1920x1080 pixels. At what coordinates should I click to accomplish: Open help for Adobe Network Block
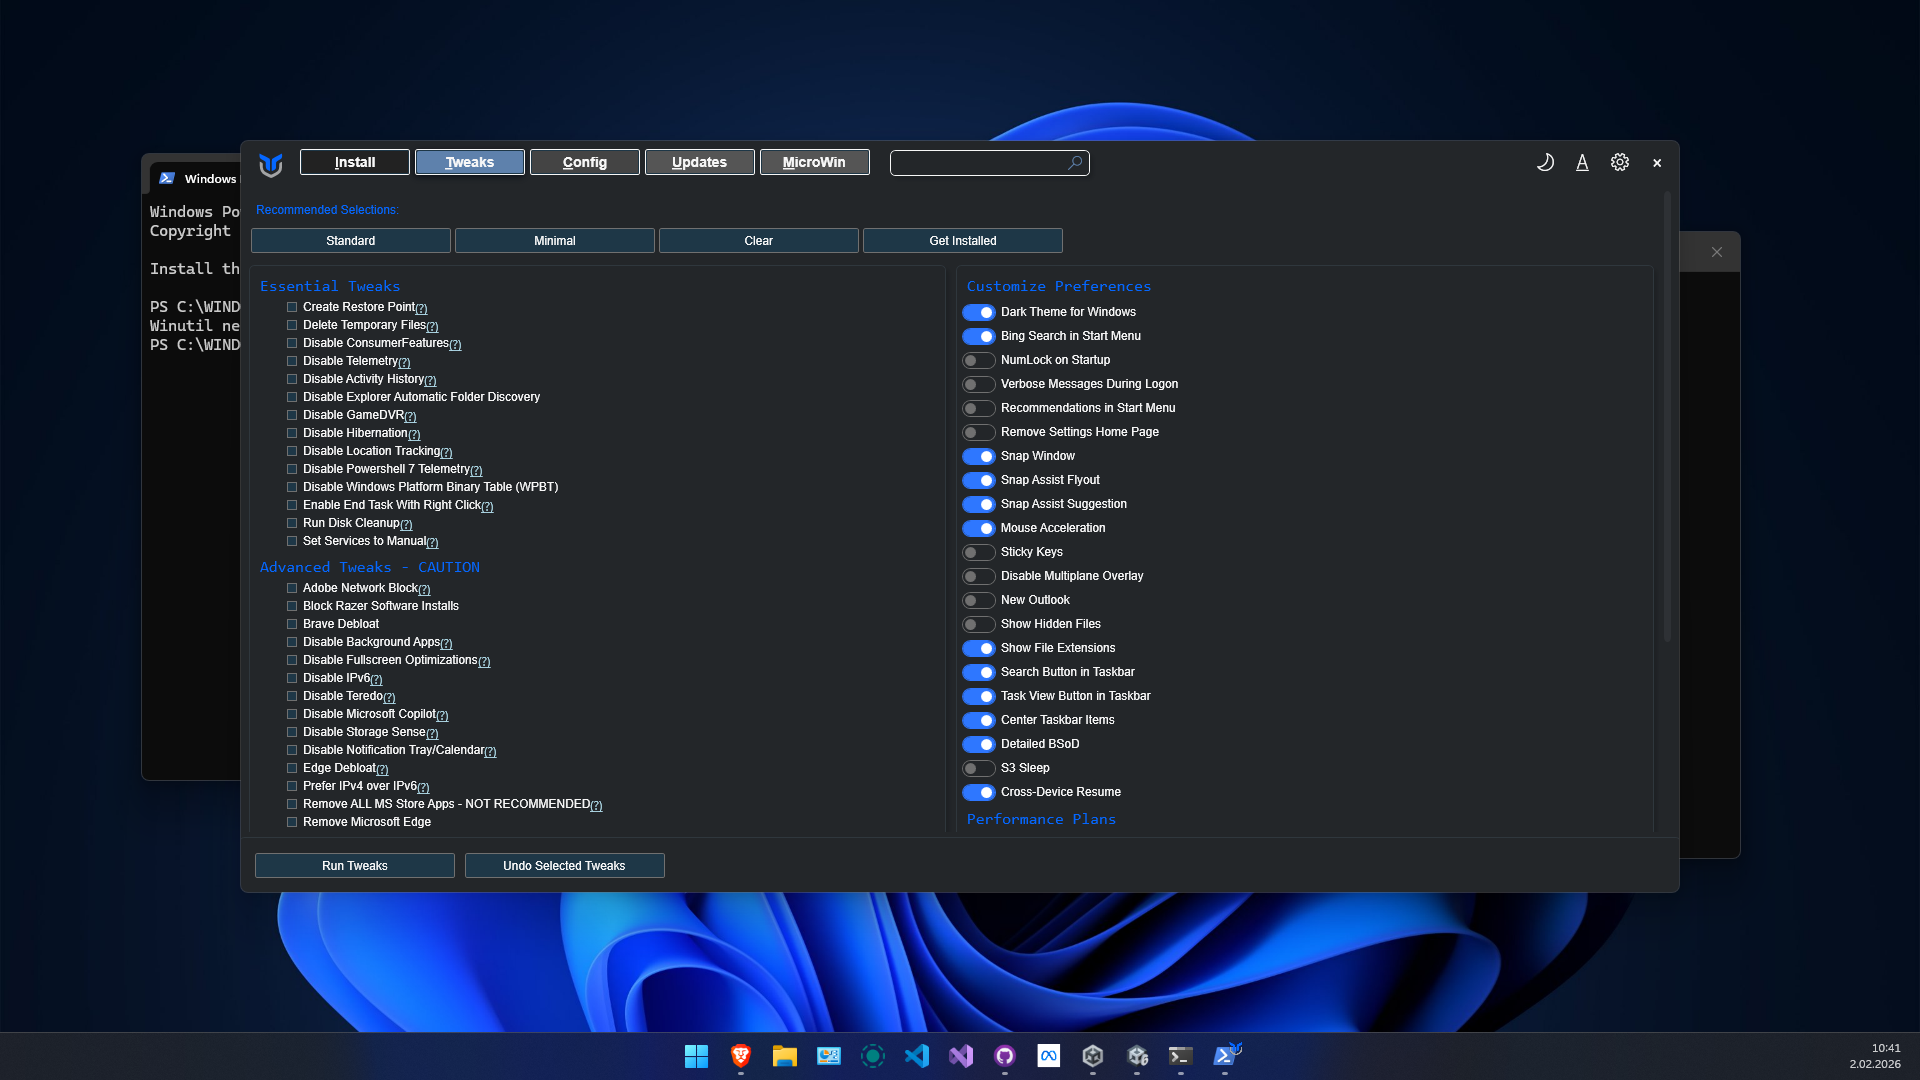pyautogui.click(x=424, y=590)
